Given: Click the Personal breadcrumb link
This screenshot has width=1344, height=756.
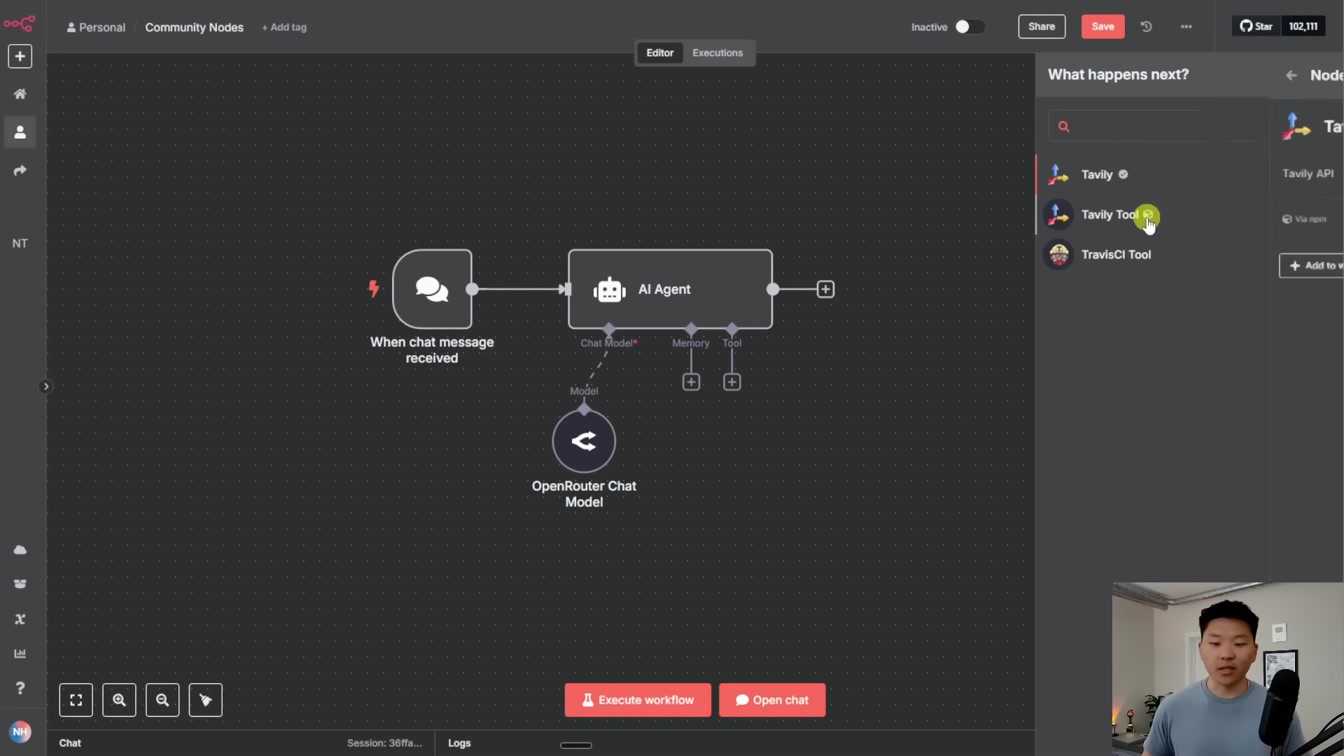Looking at the screenshot, I should [x=96, y=27].
